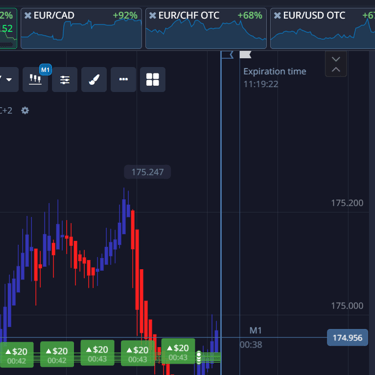Viewport: 375px width, 375px height.
Task: Click the high price tooltip 175.247
Action: tap(147, 172)
